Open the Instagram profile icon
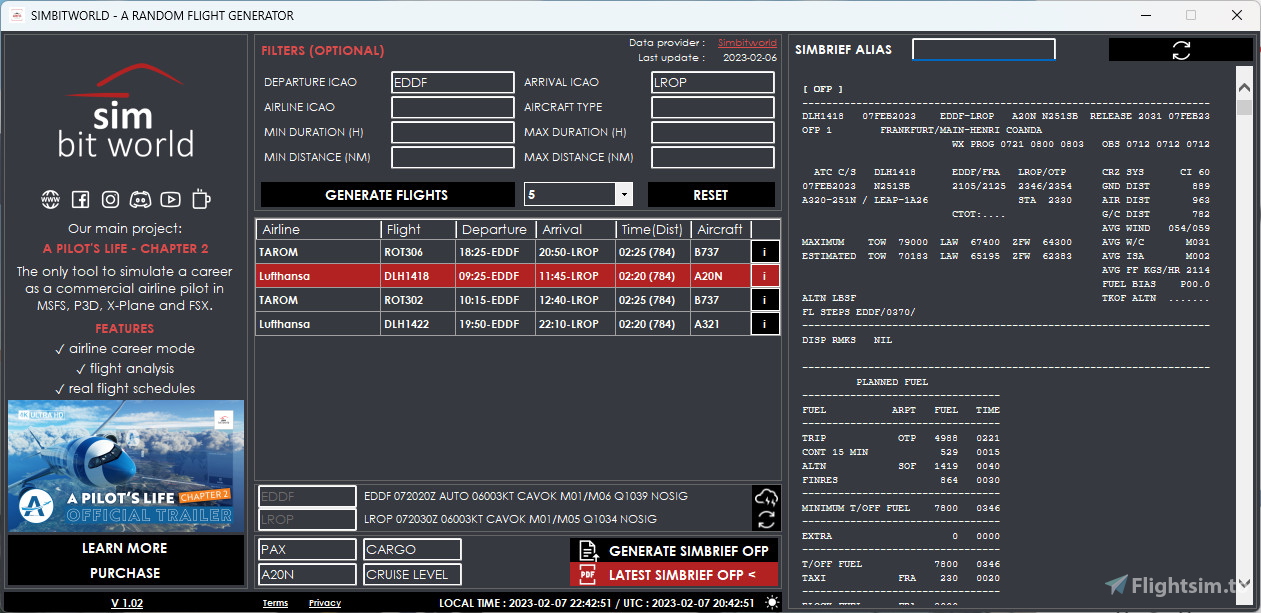This screenshot has height=613, width=1261. coord(110,199)
